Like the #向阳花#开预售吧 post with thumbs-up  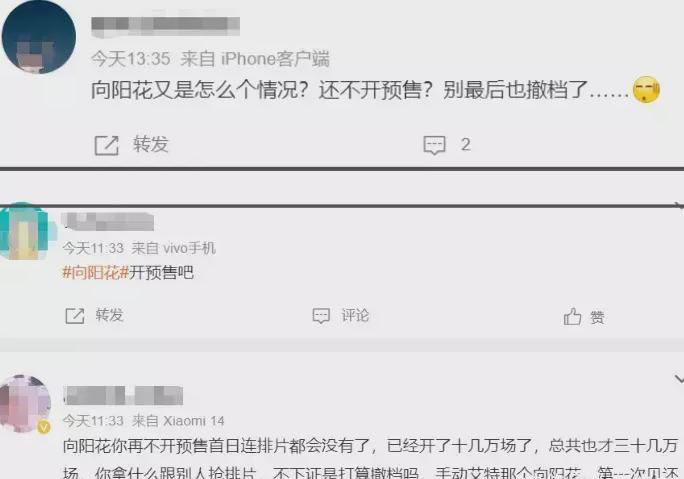pyautogui.click(x=572, y=316)
